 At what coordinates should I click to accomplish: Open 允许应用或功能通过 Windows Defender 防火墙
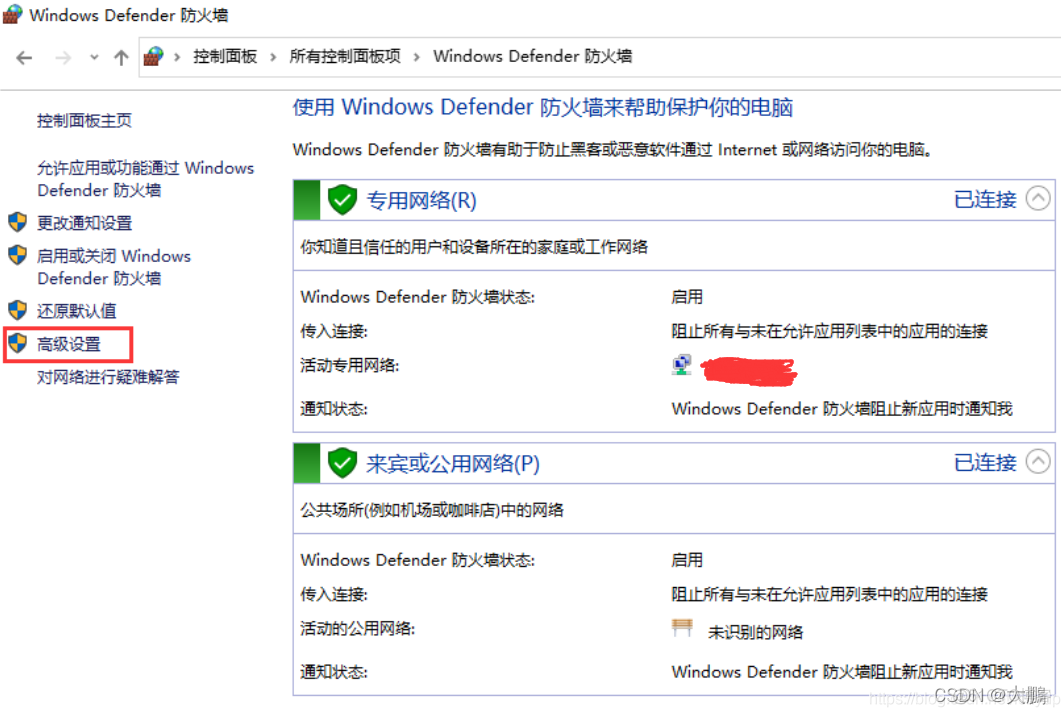pyautogui.click(x=145, y=179)
